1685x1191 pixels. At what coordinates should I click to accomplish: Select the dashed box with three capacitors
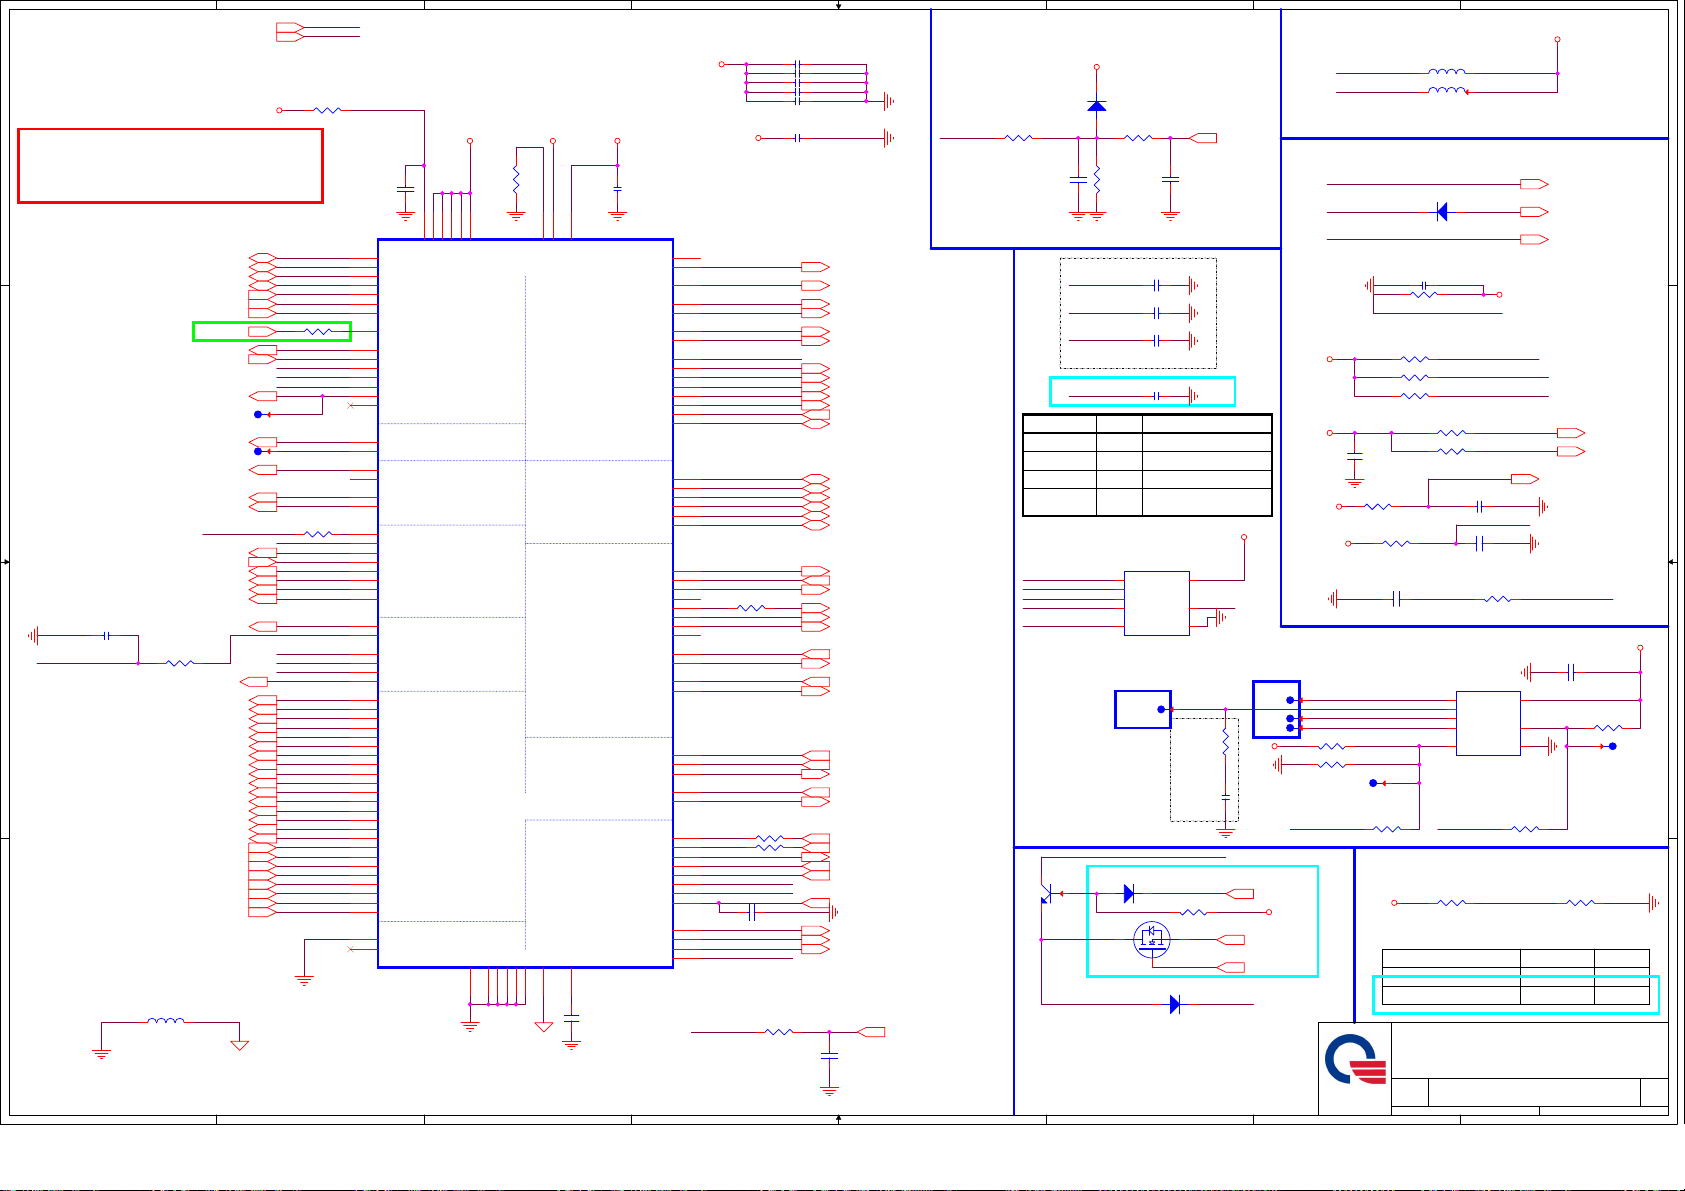[1138, 313]
